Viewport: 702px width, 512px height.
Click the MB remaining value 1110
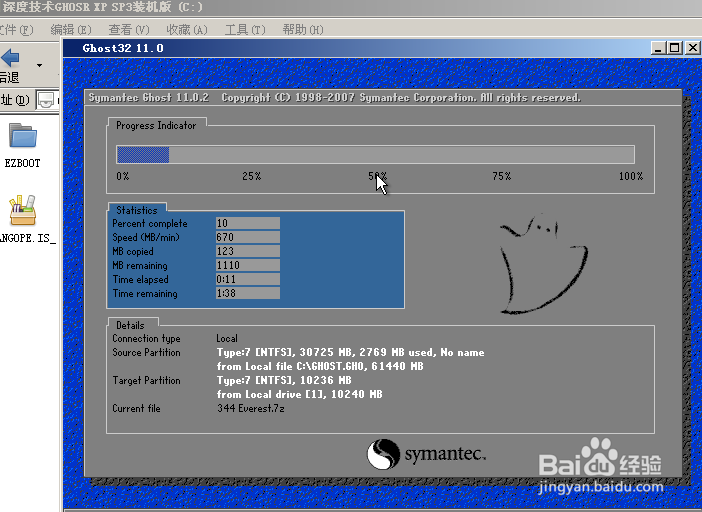coord(248,265)
